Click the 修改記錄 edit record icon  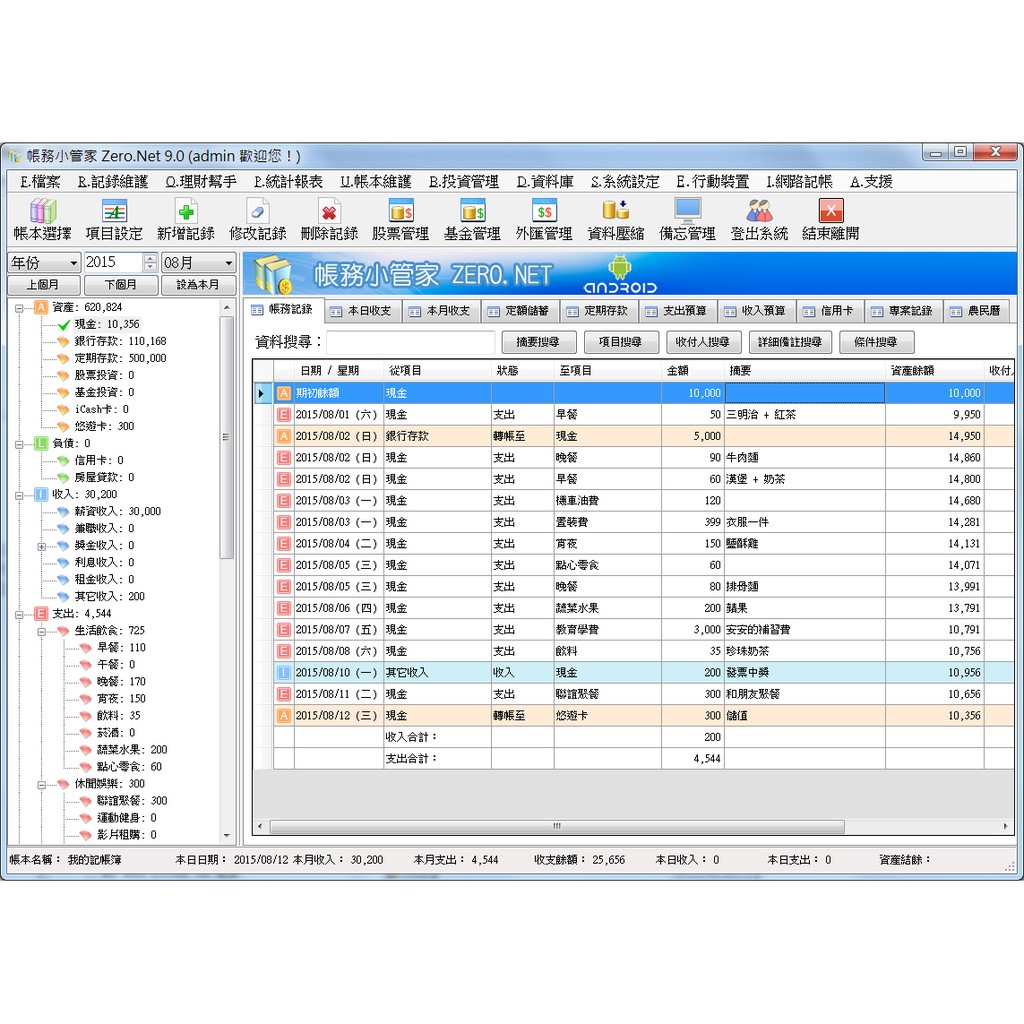click(x=257, y=219)
